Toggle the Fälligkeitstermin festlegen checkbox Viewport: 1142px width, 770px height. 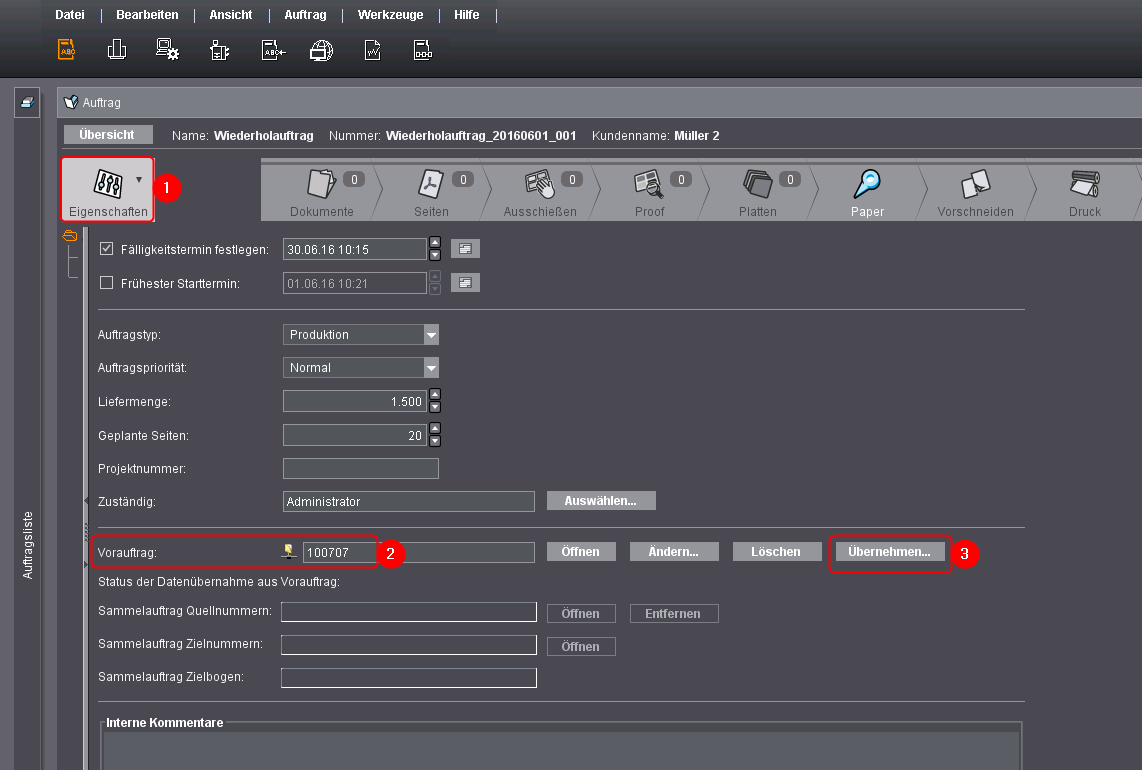click(106, 248)
